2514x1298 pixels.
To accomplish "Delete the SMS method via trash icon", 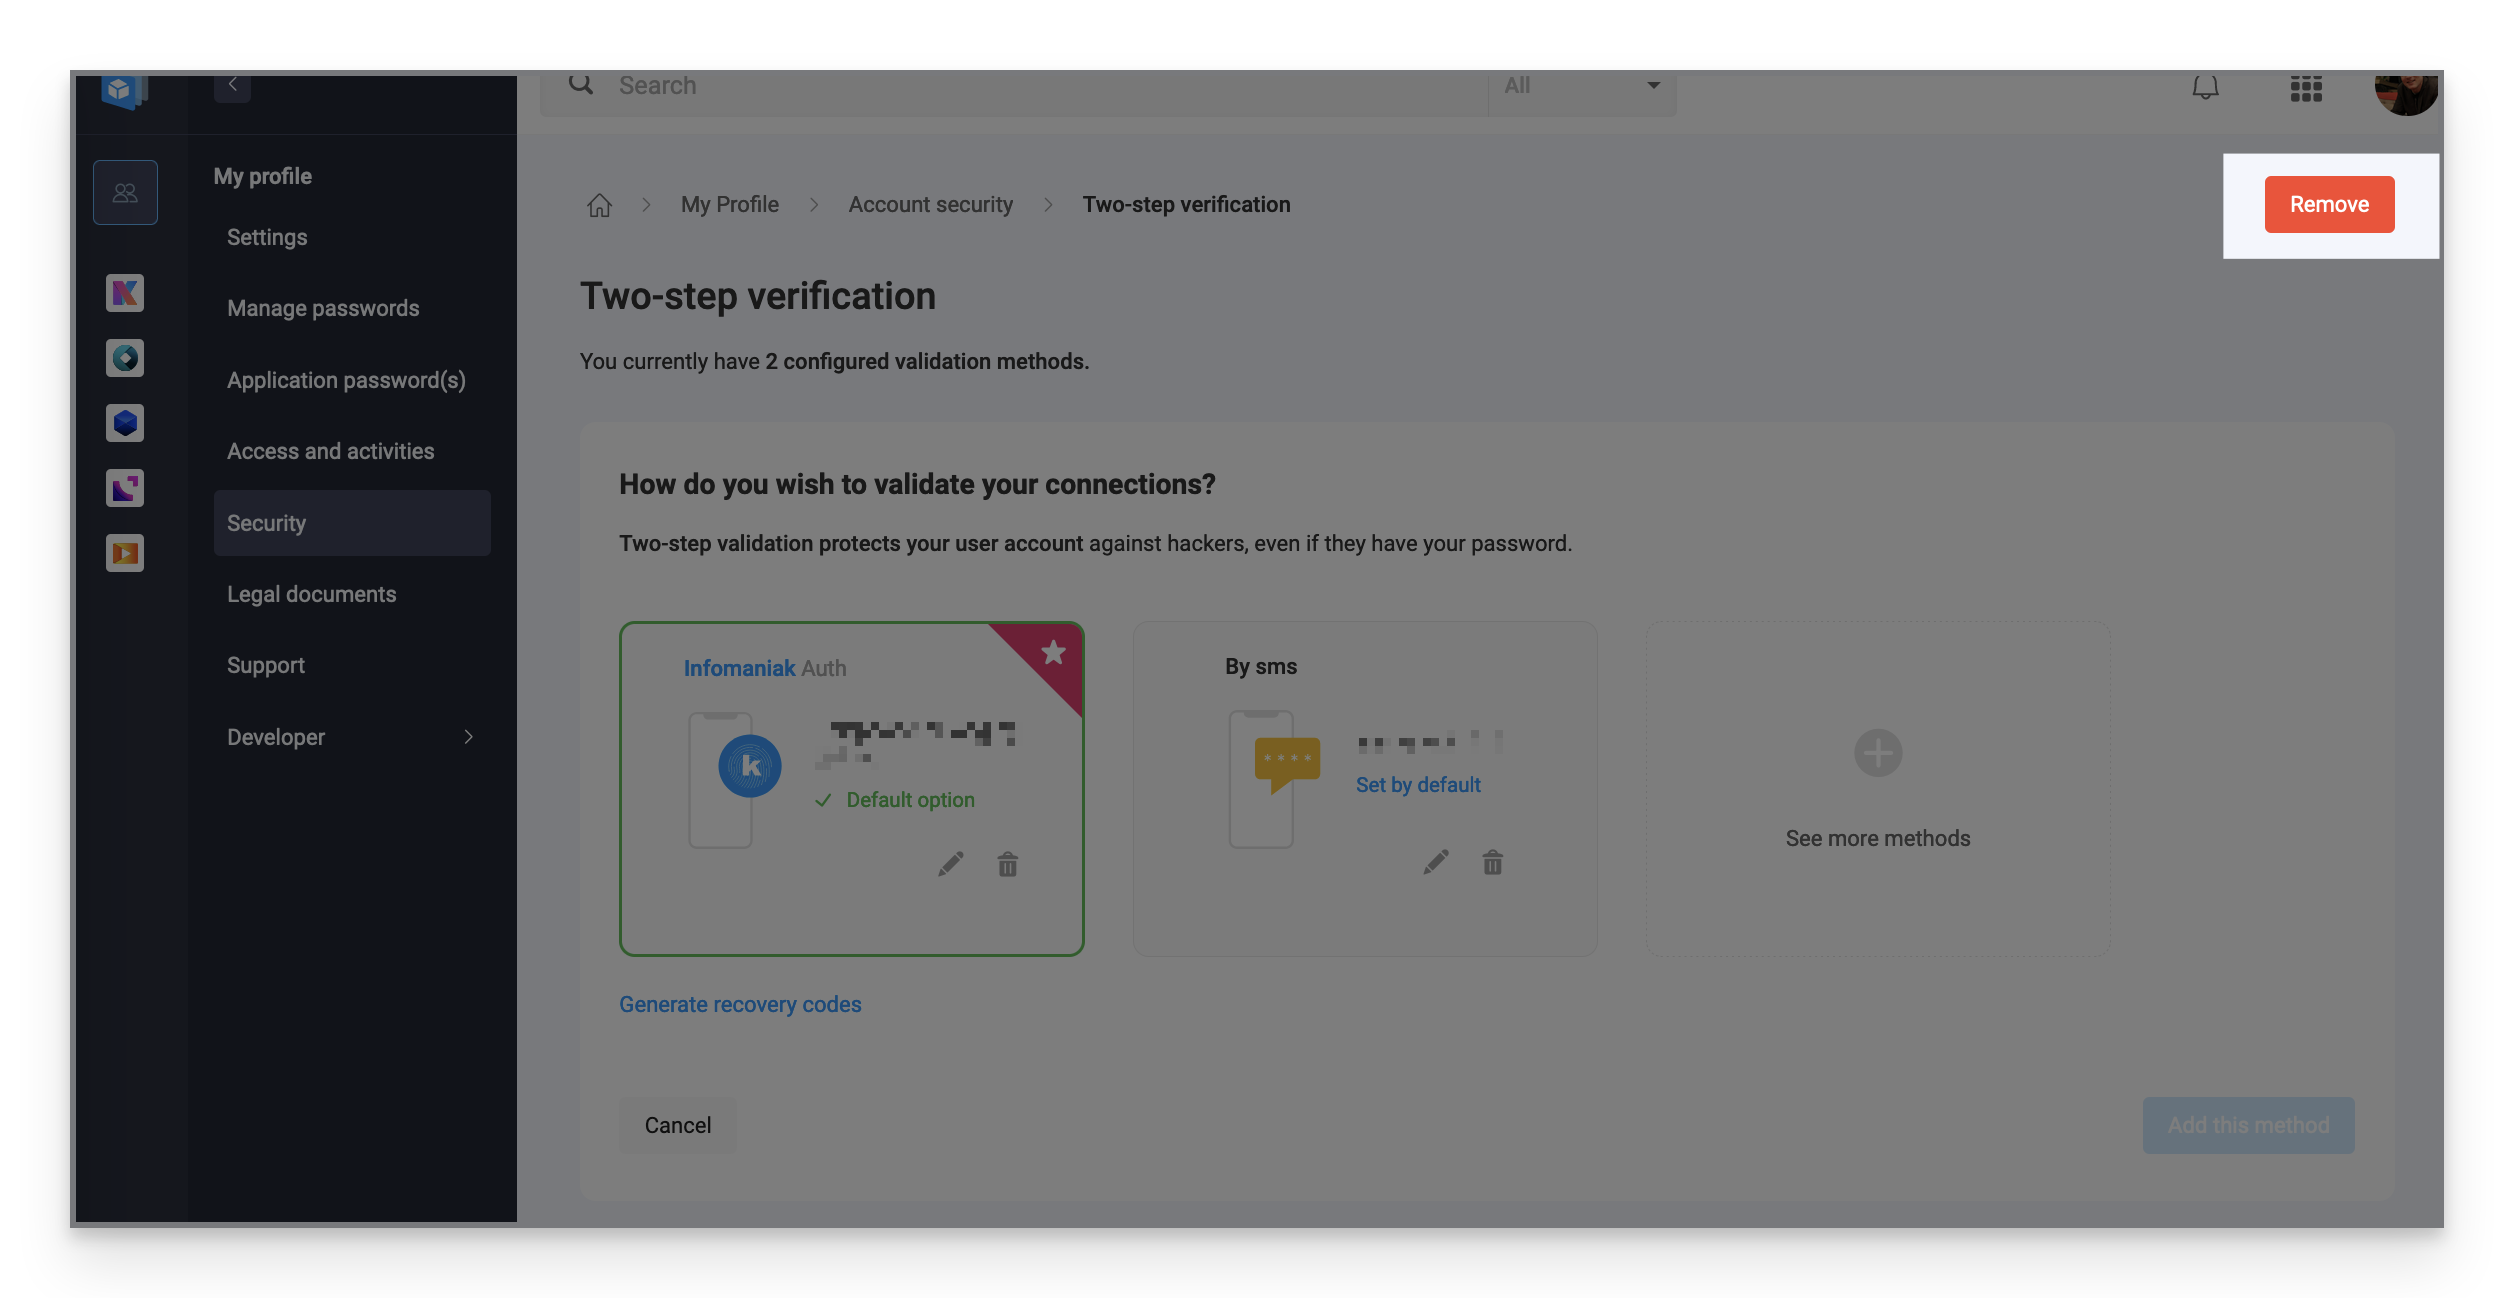I will 1491,862.
